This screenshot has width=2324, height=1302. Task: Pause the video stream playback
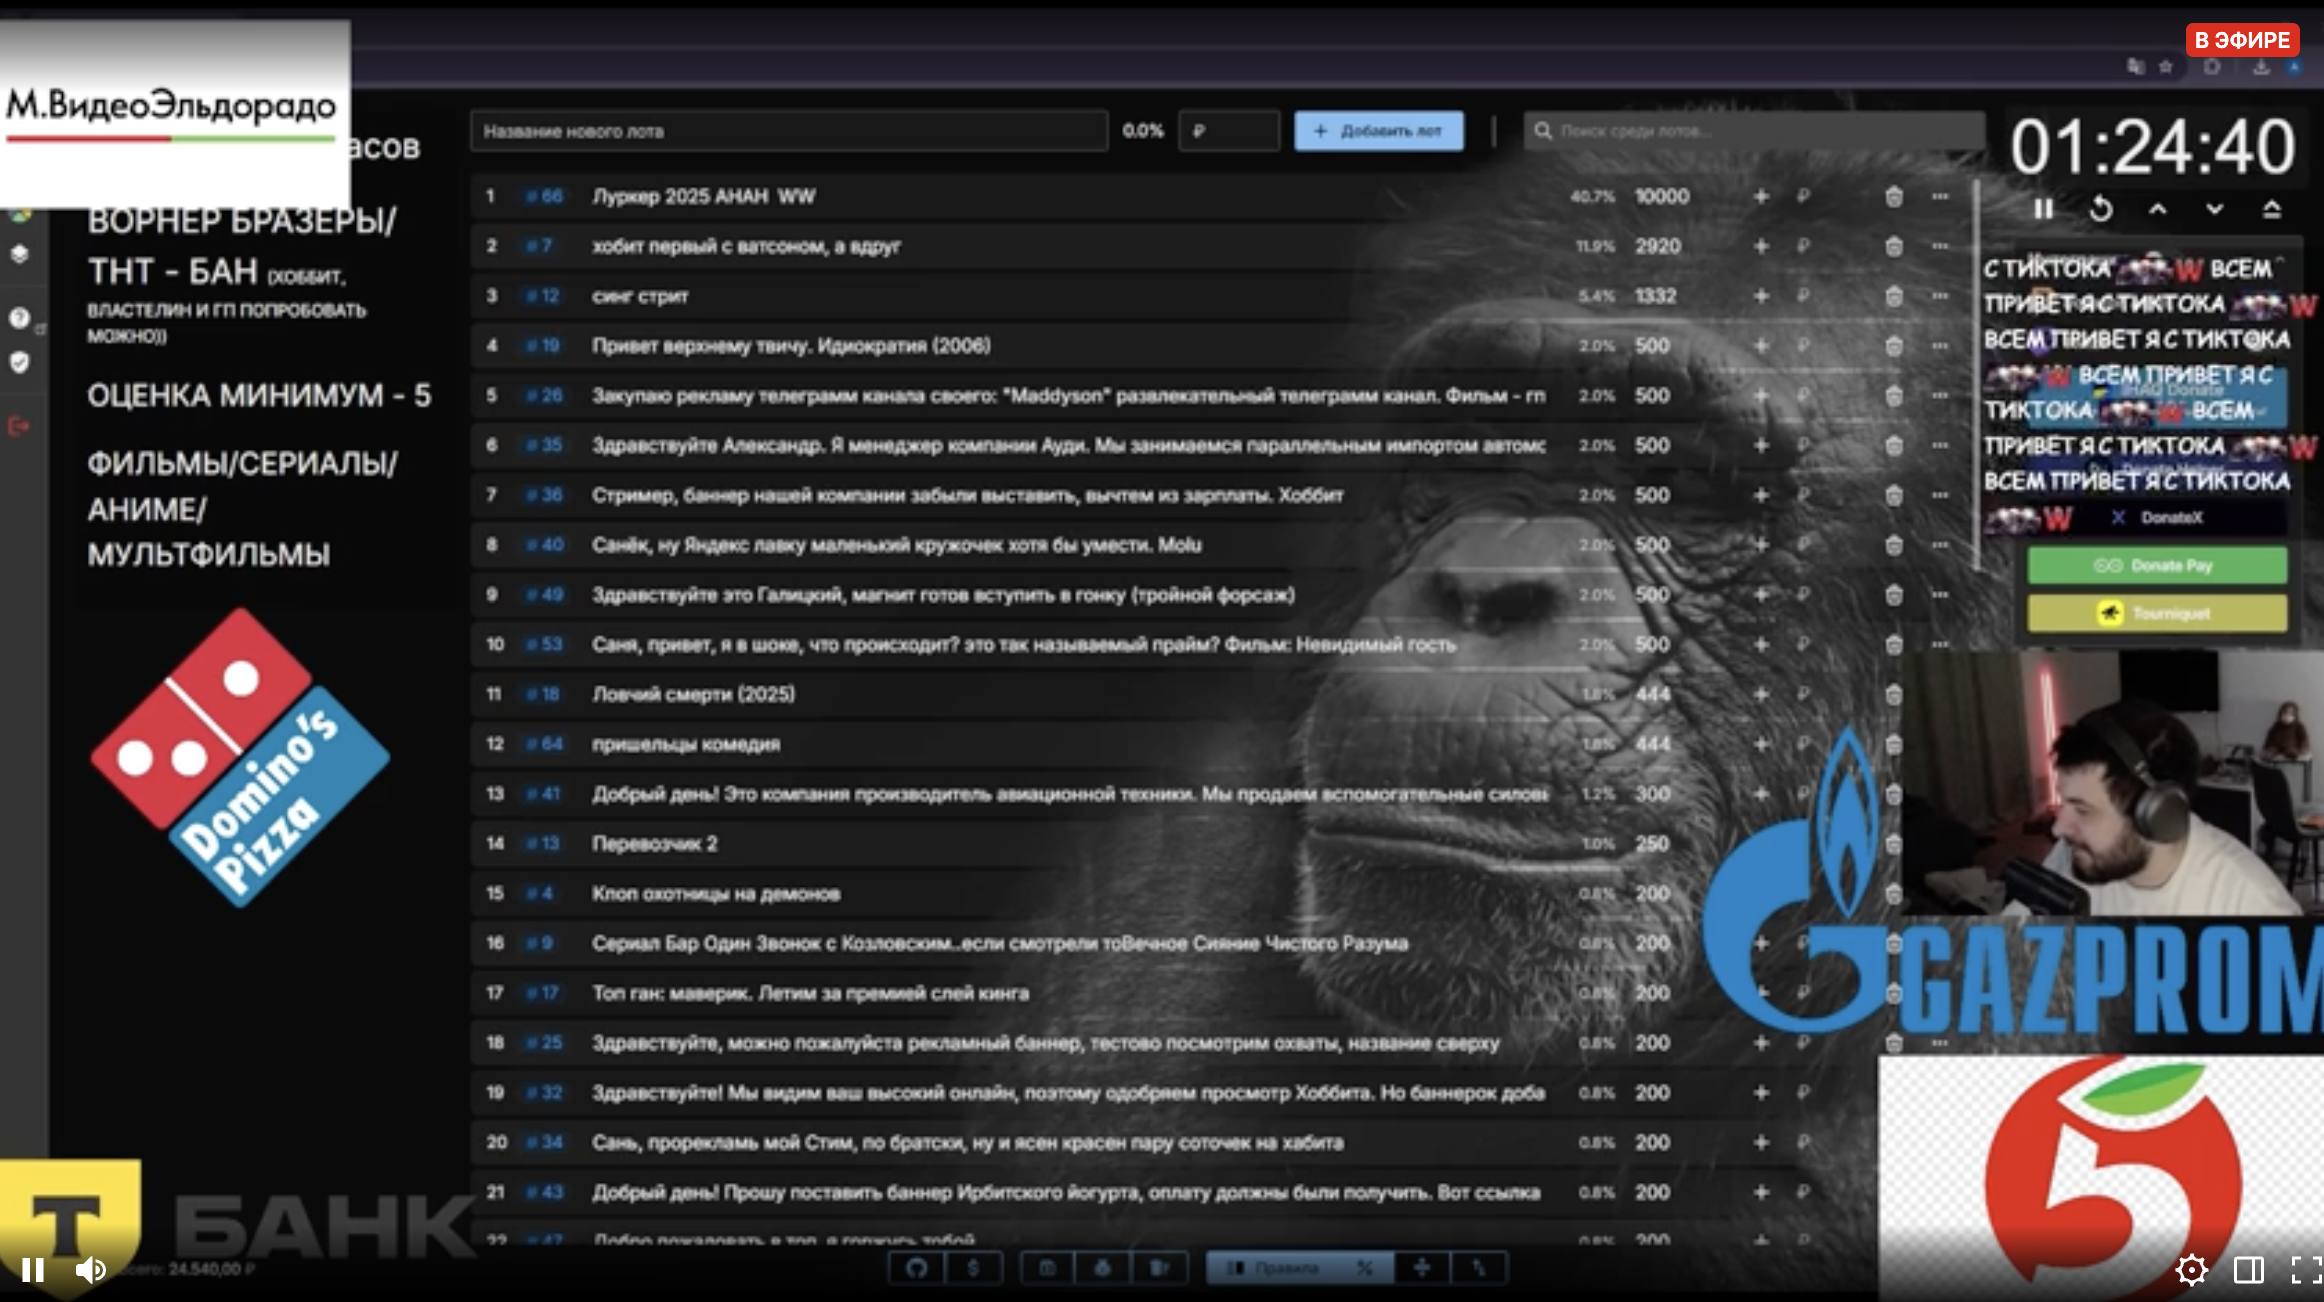pos(32,1270)
